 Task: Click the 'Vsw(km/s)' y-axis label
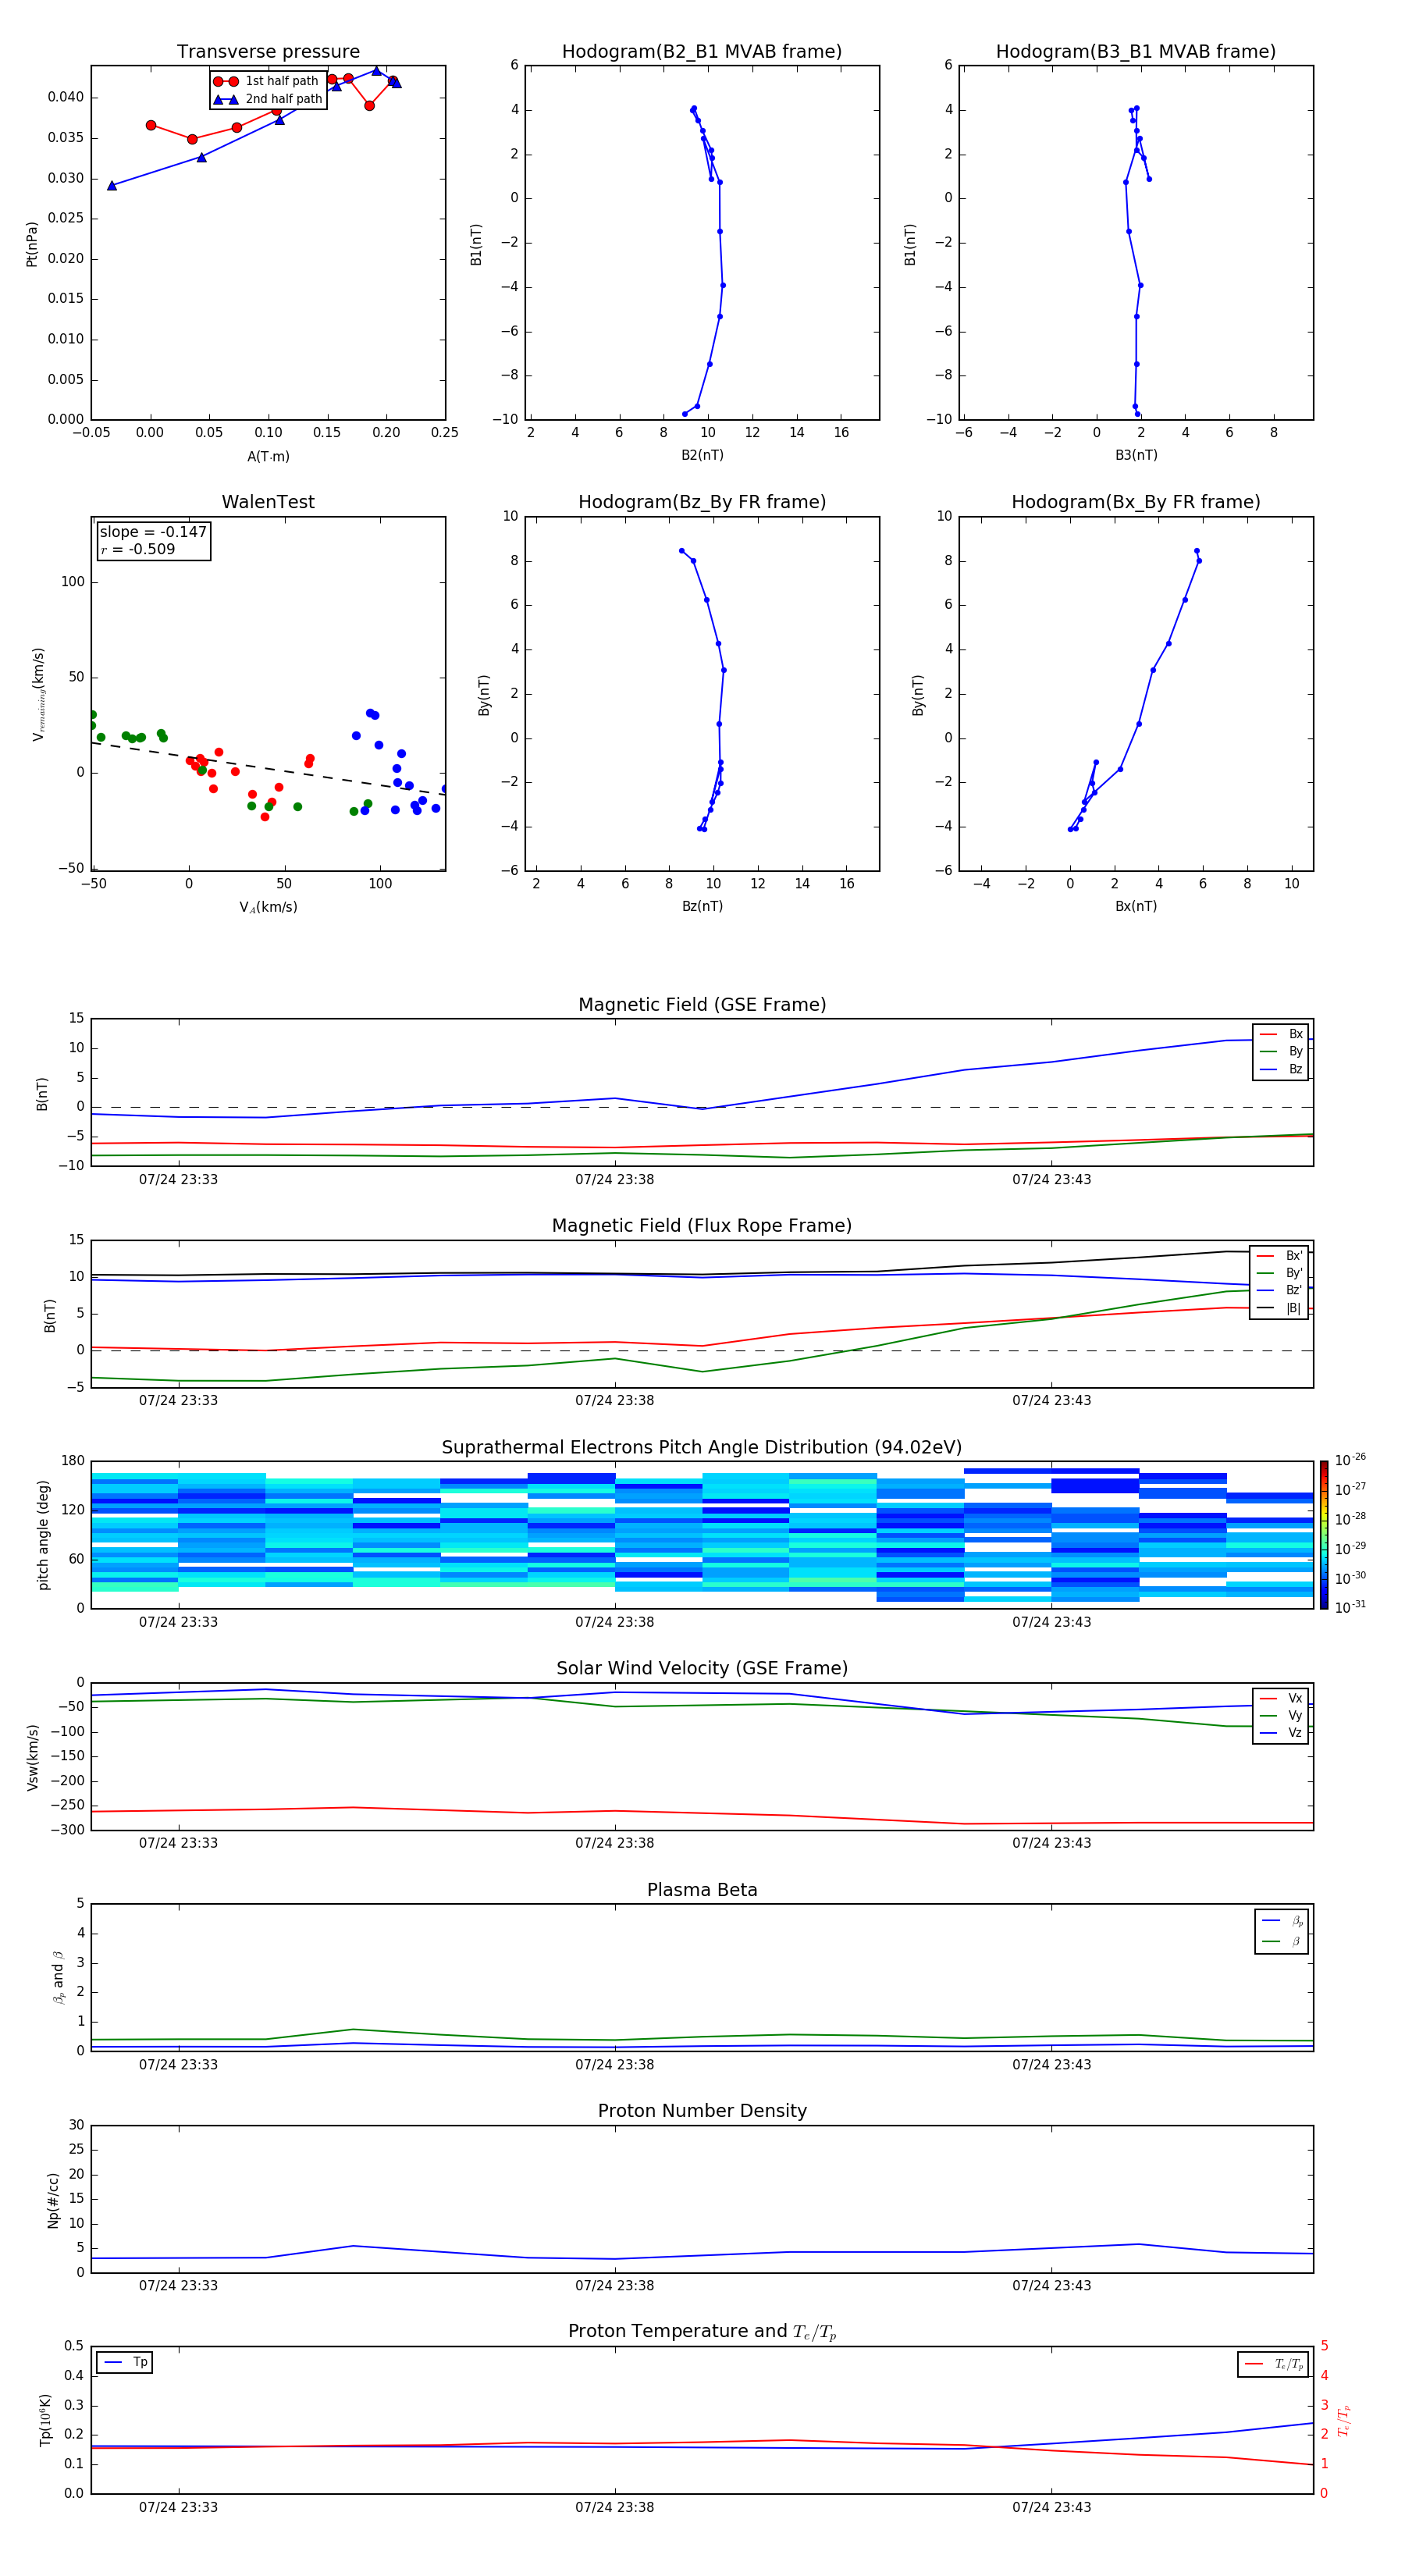coord(32,1758)
